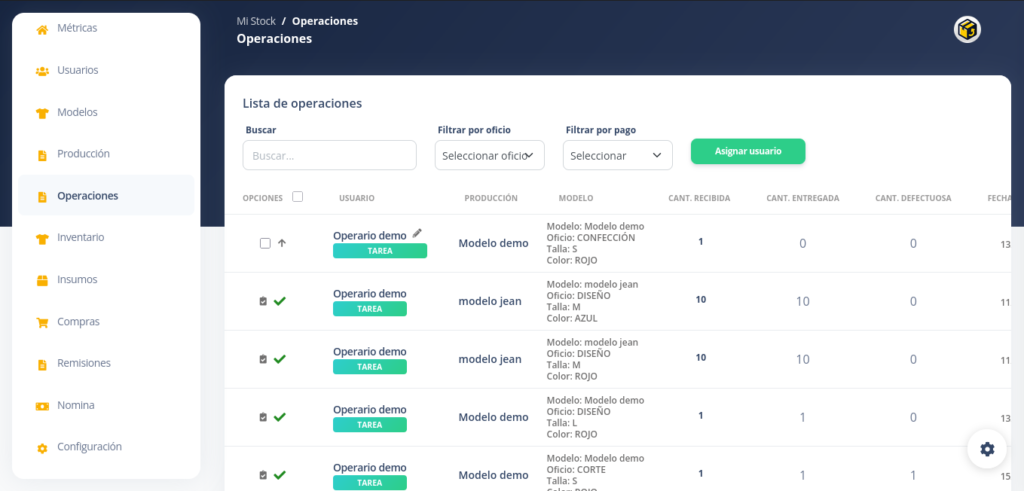Check the first row's selection checkbox
Viewport: 1024px width, 491px height.
(265, 243)
